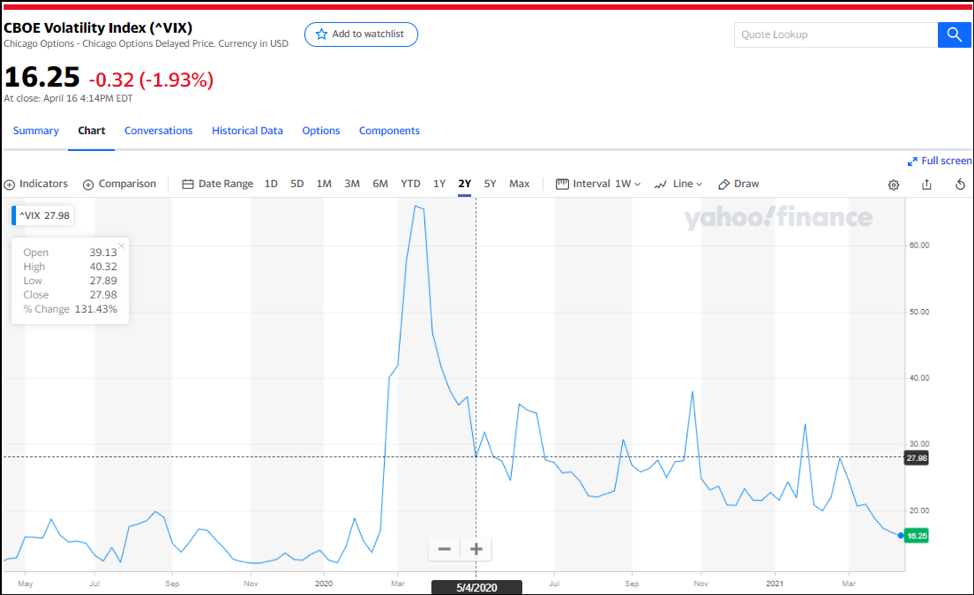
Task: Reset the chart with the reset arrow icon
Action: point(960,184)
